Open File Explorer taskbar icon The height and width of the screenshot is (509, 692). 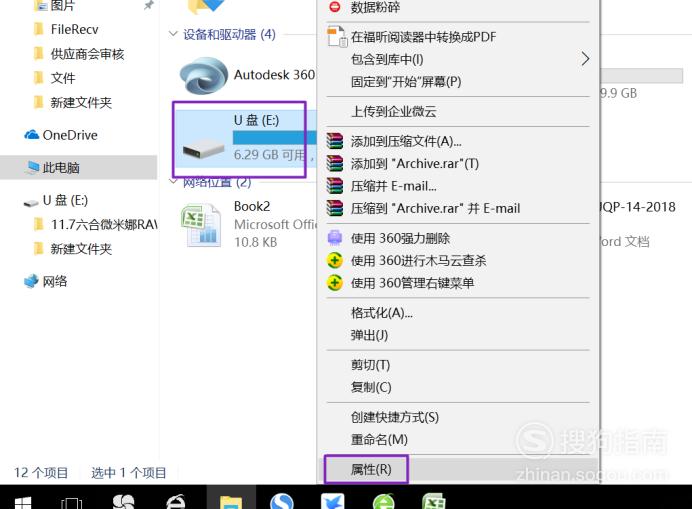[x=231, y=502]
